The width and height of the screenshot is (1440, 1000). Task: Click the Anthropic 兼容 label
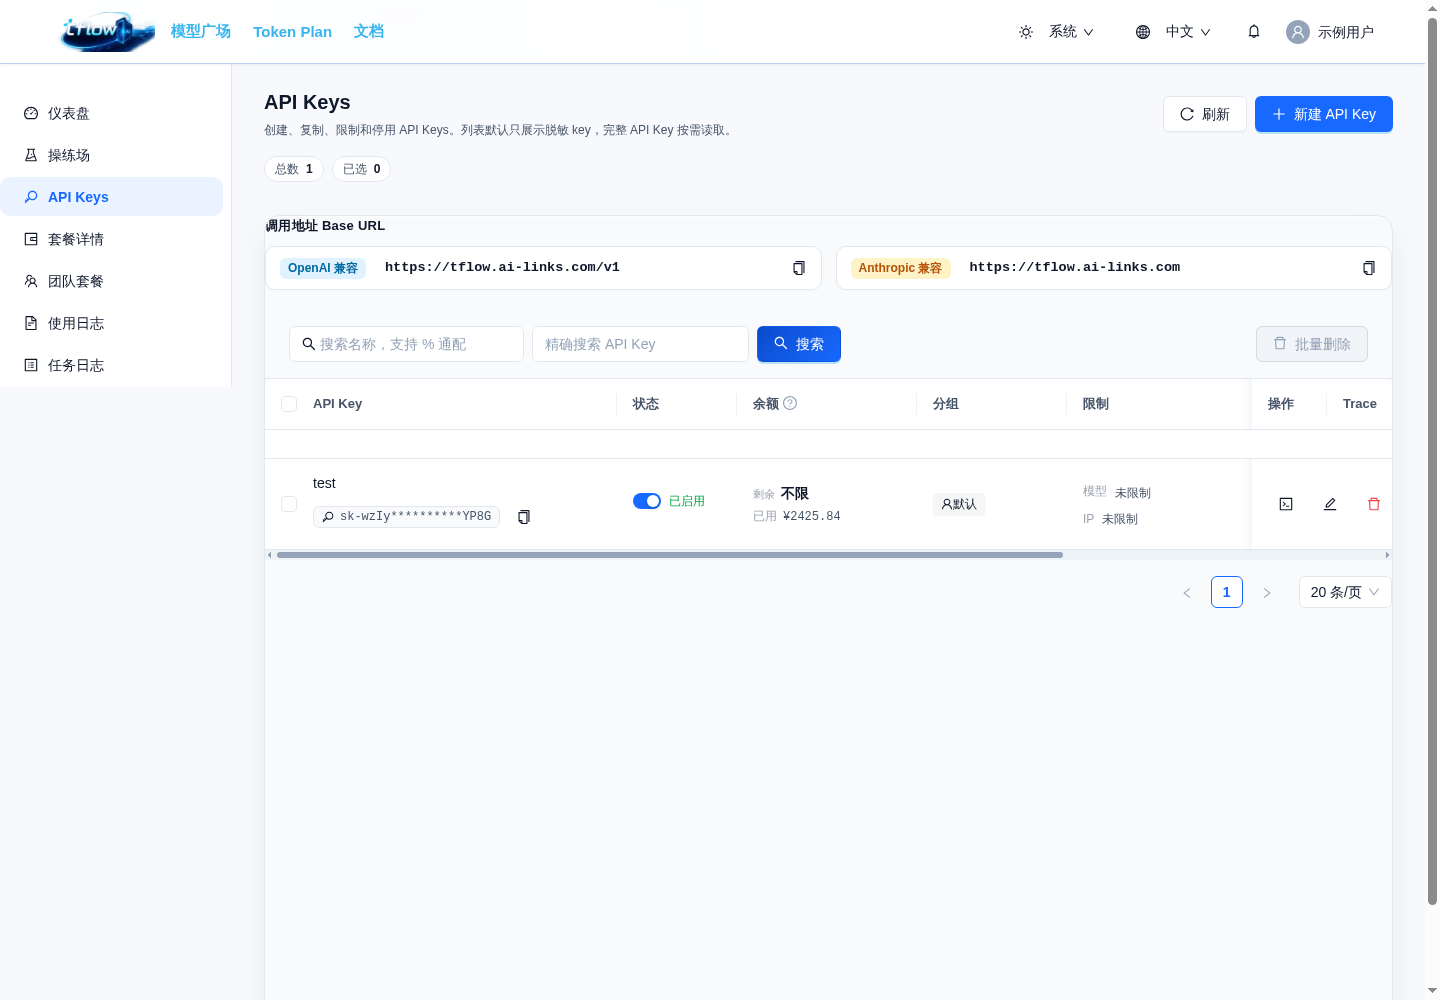[900, 268]
